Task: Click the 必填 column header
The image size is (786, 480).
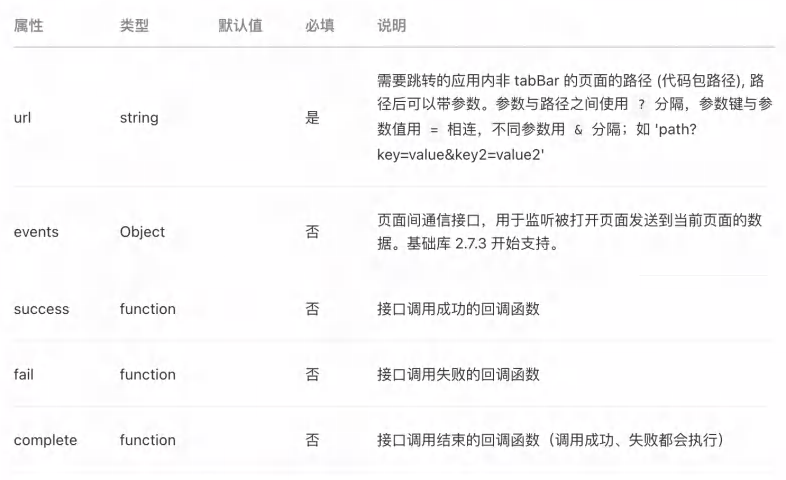Action: point(320,26)
